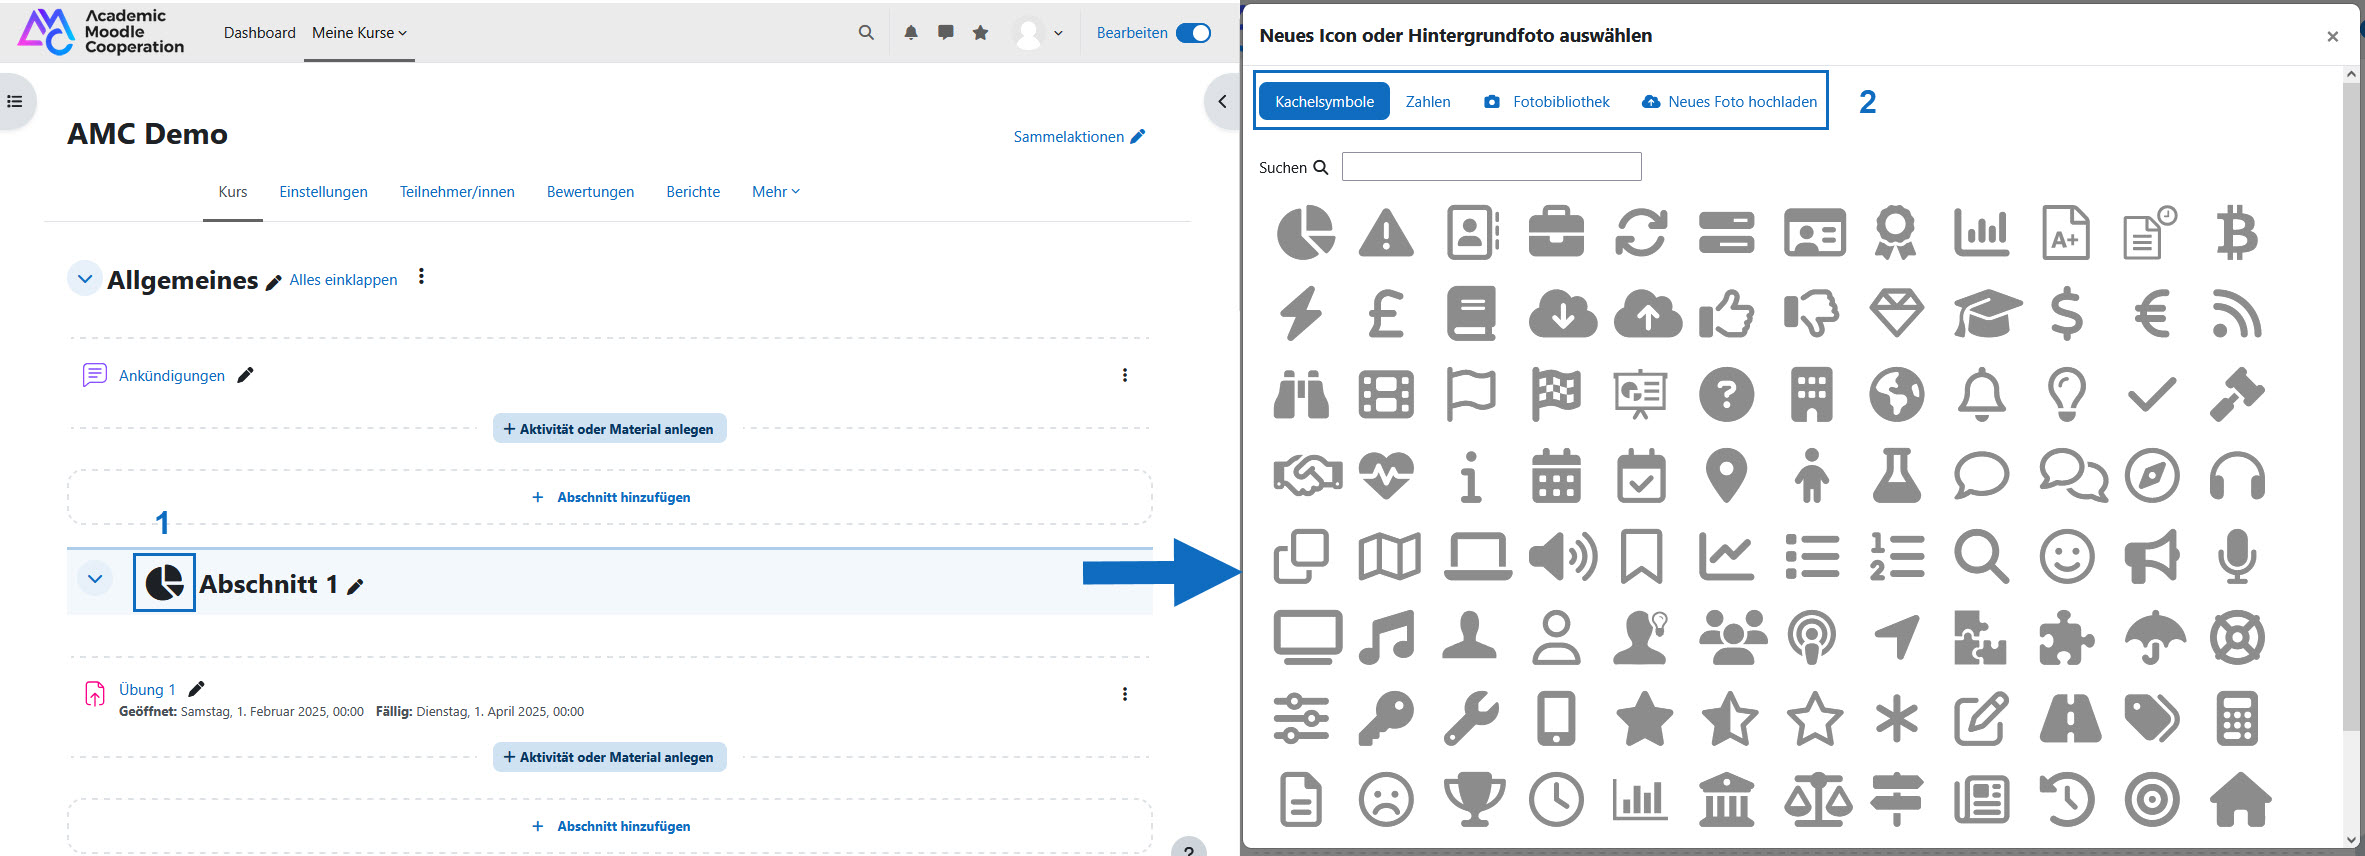Pick the checkered flag icon
The height and width of the screenshot is (856, 2365).
tap(1556, 394)
